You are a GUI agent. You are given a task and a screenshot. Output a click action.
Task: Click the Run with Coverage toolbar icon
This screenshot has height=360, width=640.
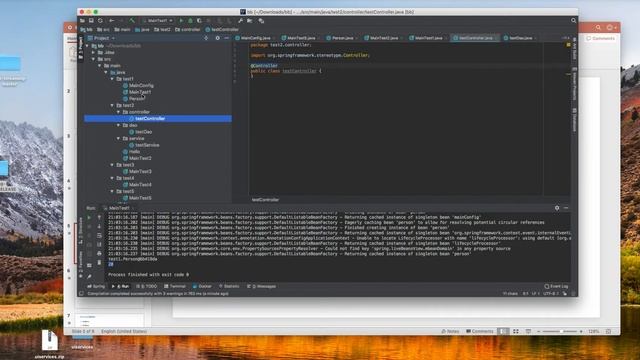199,20
